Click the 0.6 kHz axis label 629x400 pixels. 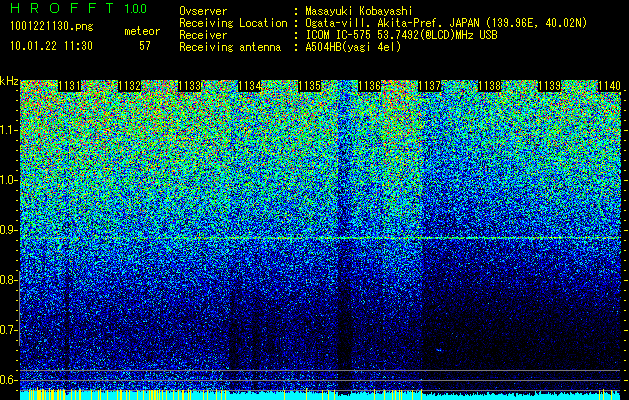coord(8,380)
